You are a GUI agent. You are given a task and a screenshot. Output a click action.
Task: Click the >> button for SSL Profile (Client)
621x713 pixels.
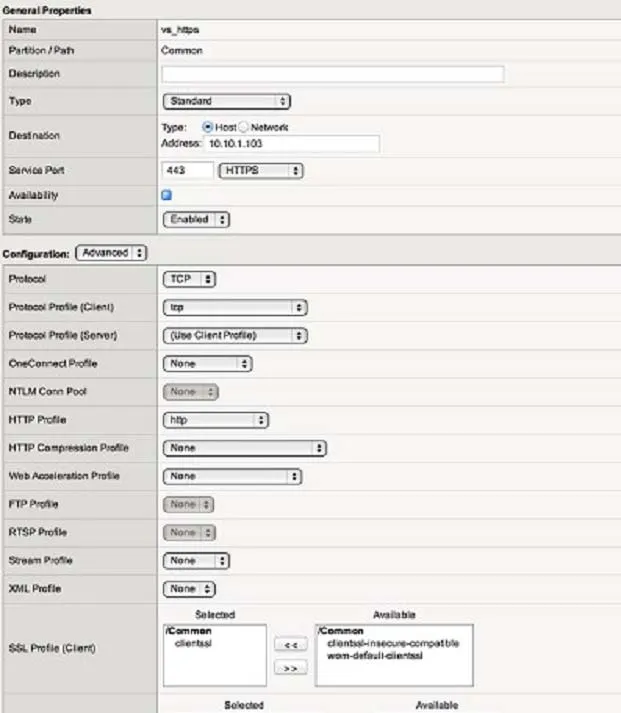click(x=290, y=668)
